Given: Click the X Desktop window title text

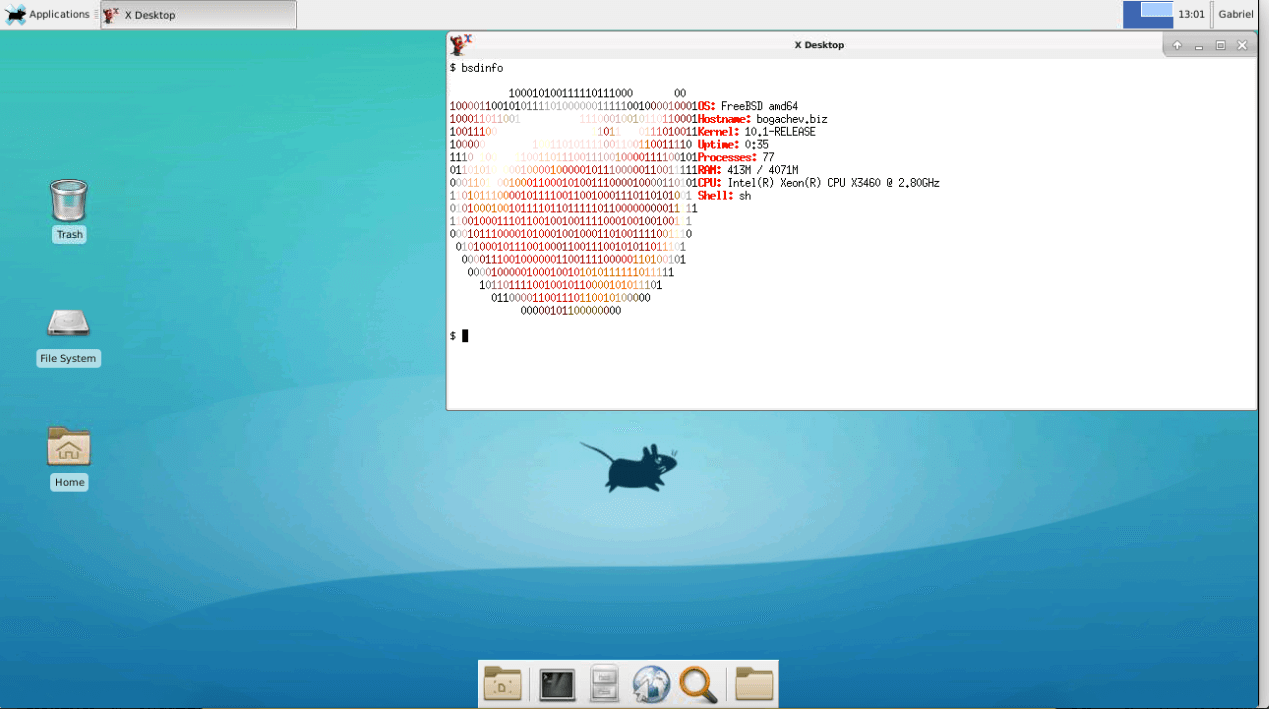Looking at the screenshot, I should point(818,45).
